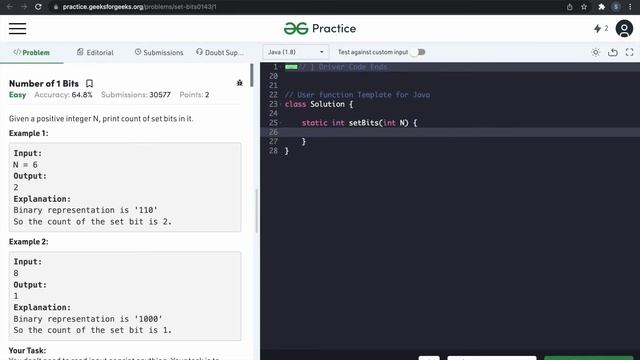This screenshot has height=360, width=640.
Task: Bookmark the Number of 1 Bits problem
Action: (89, 84)
